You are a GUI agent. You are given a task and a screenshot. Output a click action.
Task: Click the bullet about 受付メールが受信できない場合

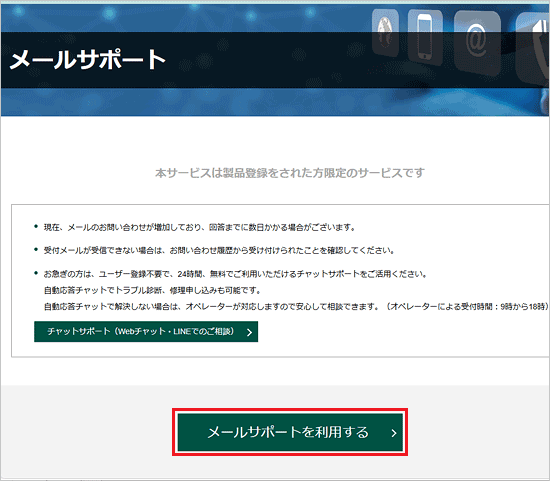coord(219,250)
